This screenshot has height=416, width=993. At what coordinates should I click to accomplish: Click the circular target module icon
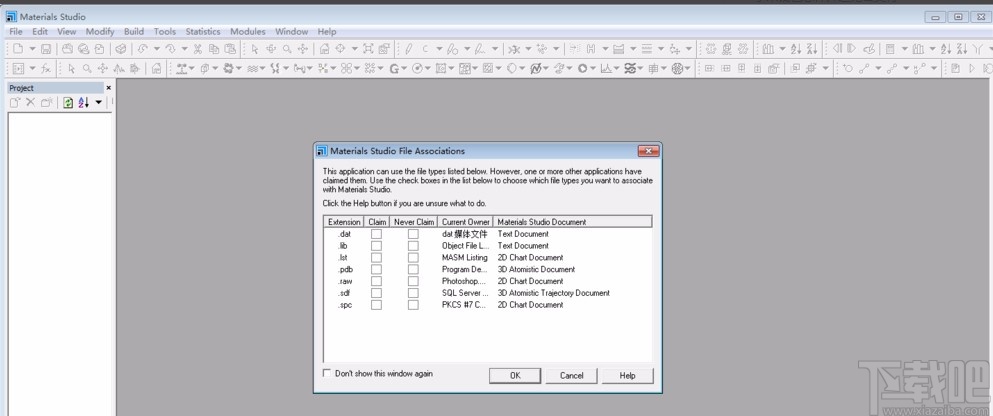coord(417,68)
